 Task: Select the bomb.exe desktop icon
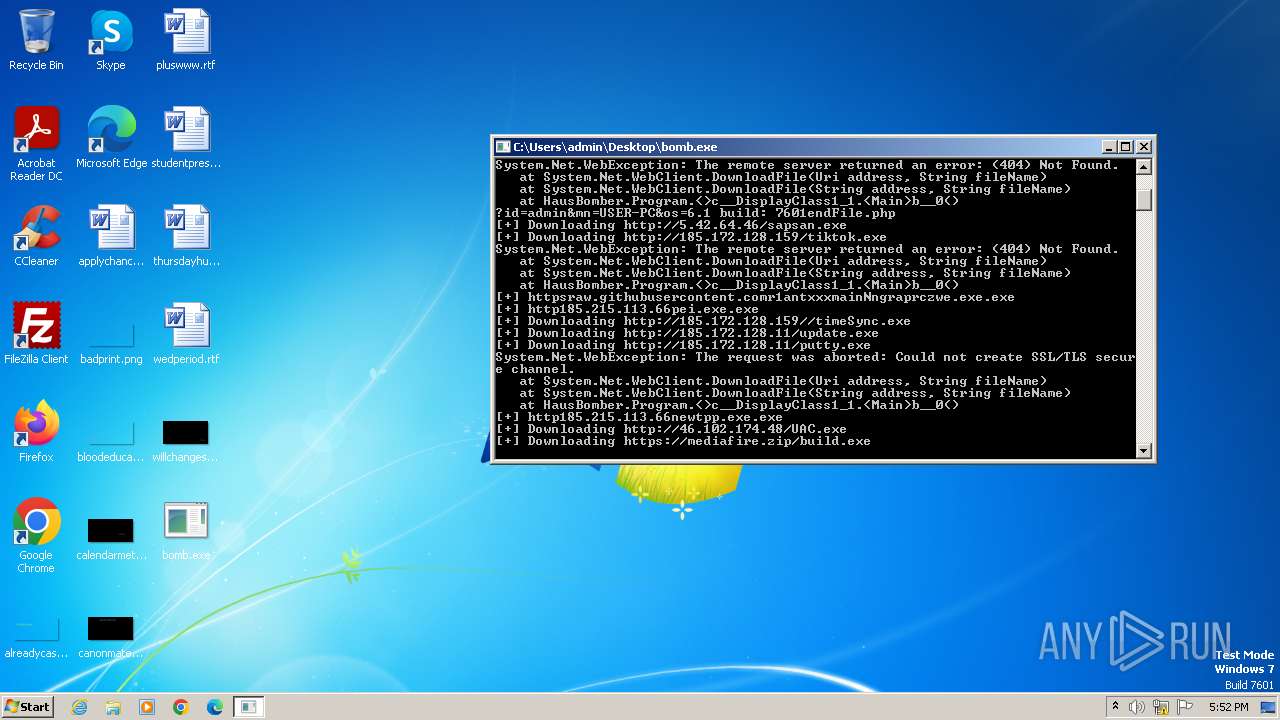186,531
